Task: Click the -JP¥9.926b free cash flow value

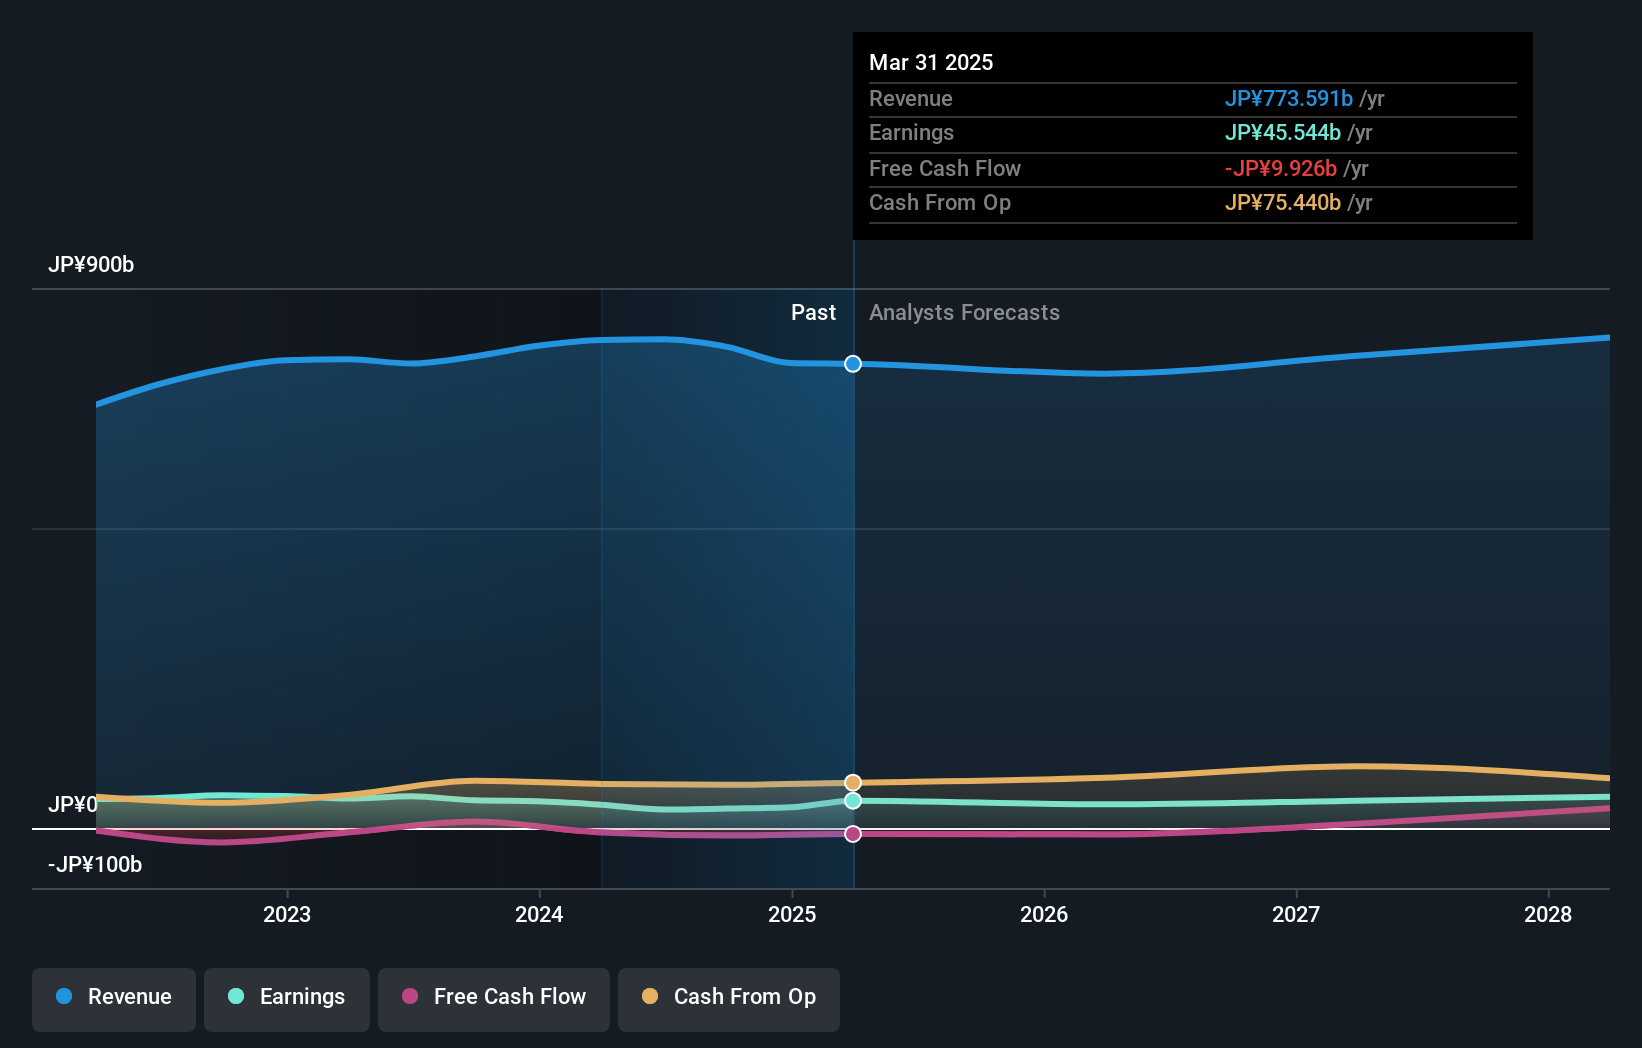Action: pos(1281,168)
